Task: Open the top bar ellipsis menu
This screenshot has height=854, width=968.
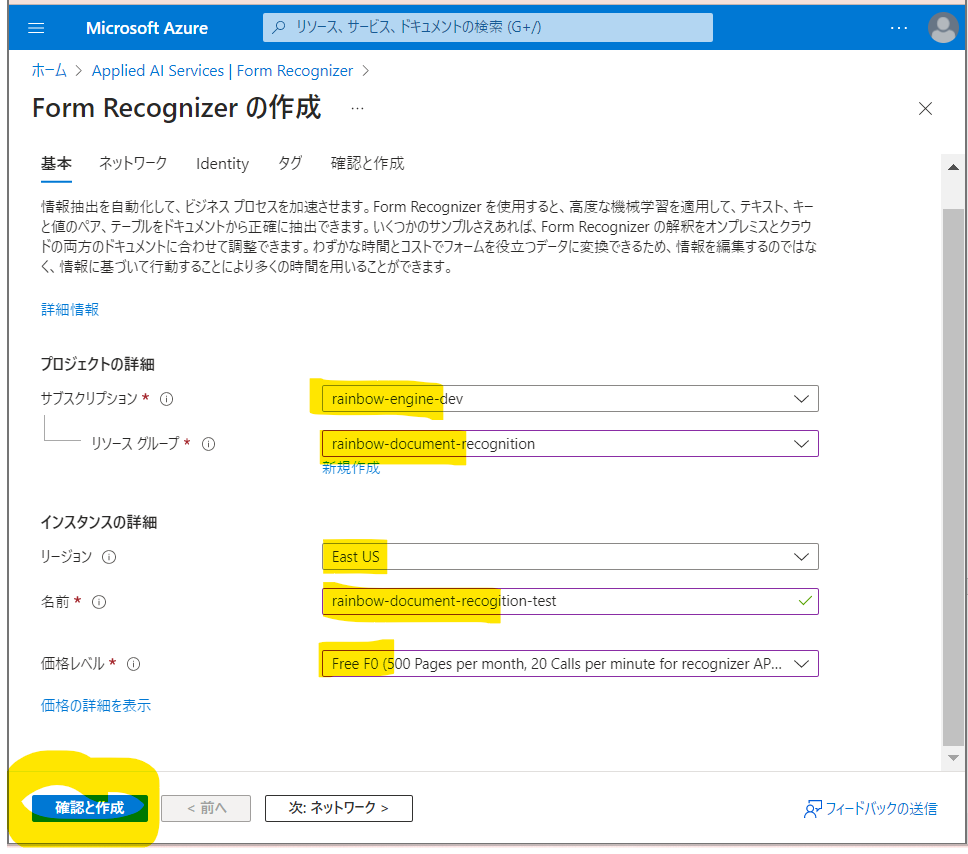Action: pos(899,28)
